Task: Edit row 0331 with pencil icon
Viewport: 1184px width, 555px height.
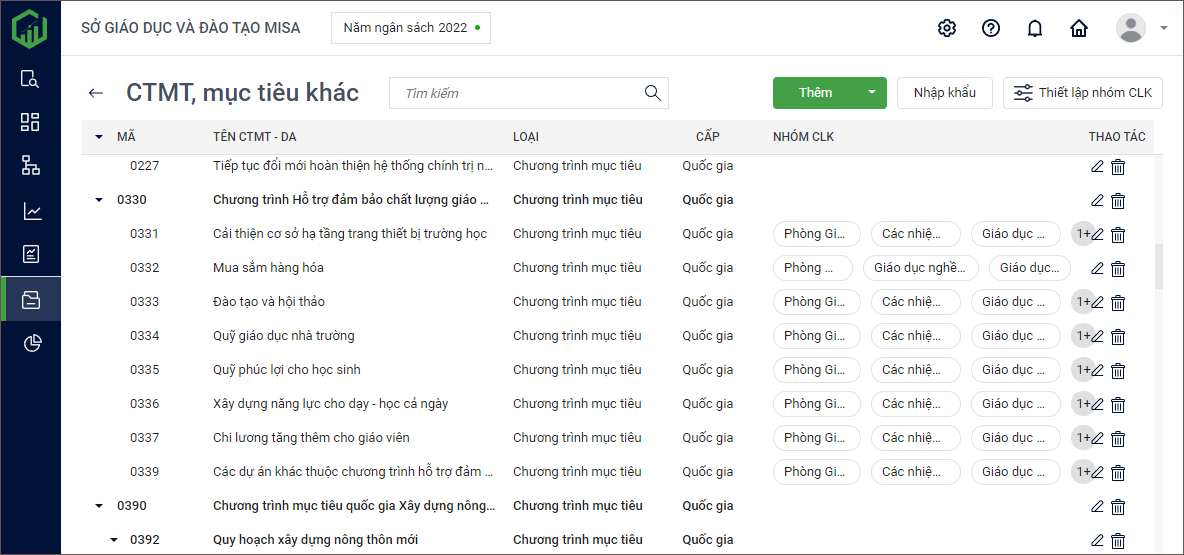Action: tap(1097, 234)
